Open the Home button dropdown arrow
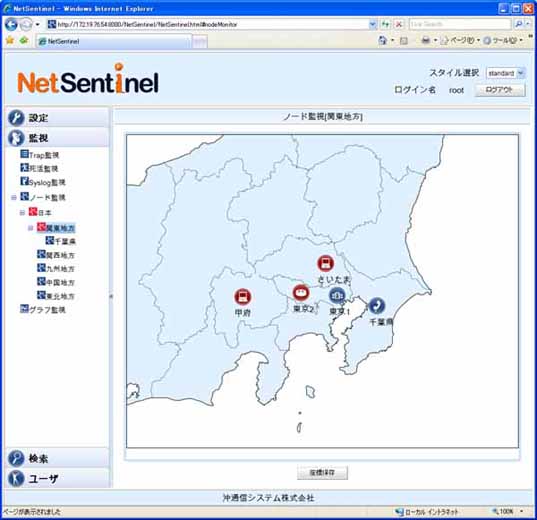537x520 pixels. tap(392, 41)
